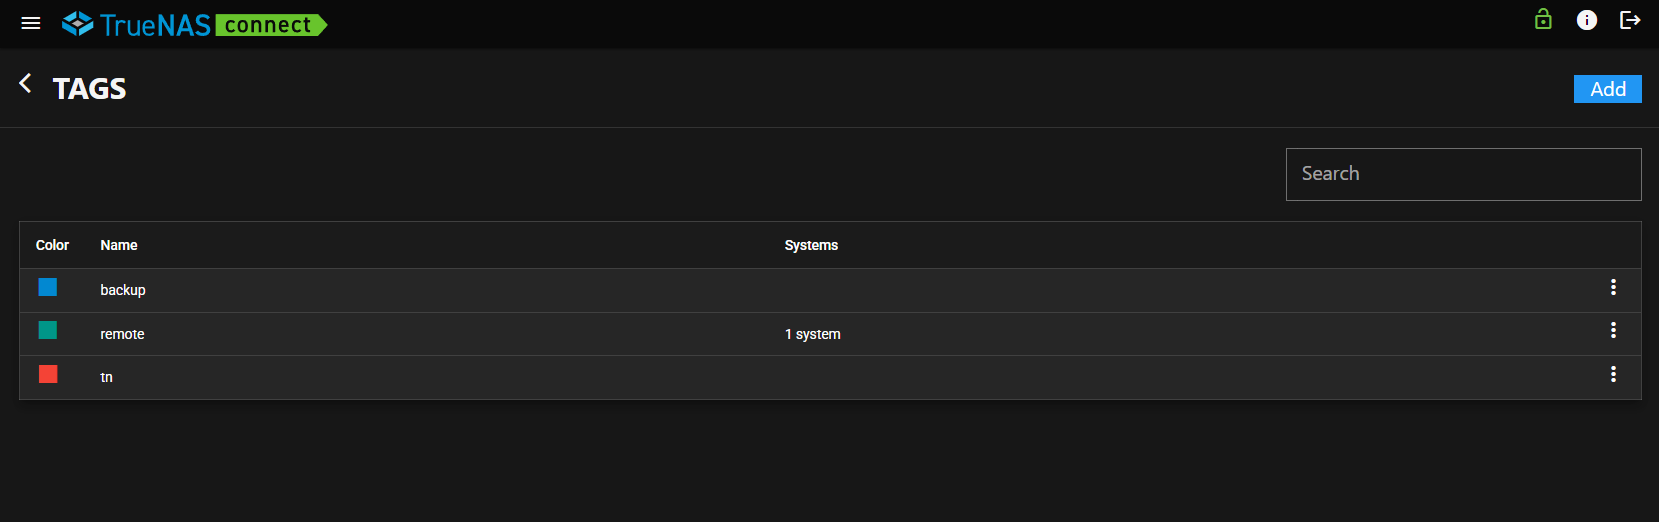Image resolution: width=1659 pixels, height=522 pixels.
Task: Click the TrueNAS Connect logo
Action: (x=195, y=24)
